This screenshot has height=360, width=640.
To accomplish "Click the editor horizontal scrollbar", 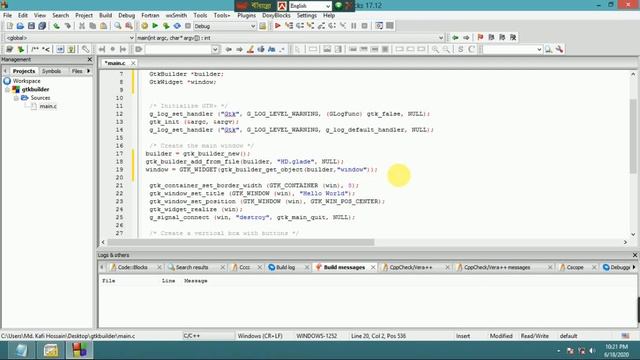I will click(241, 242).
